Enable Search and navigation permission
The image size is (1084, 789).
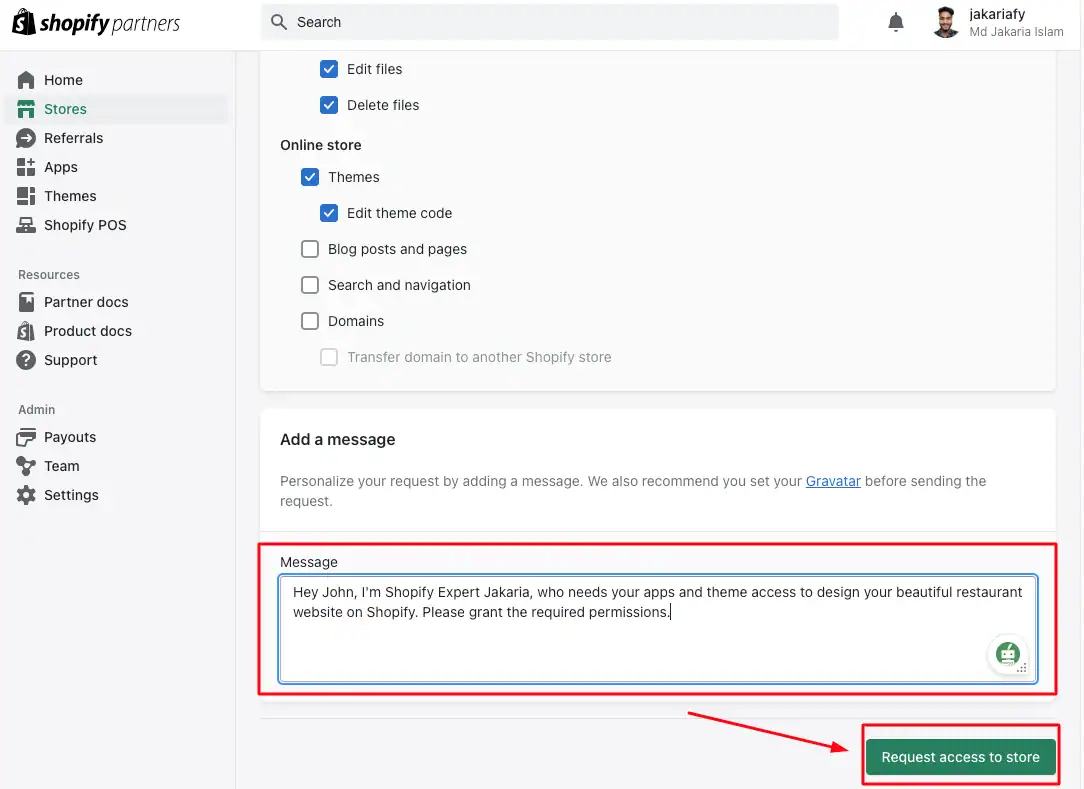click(x=310, y=285)
